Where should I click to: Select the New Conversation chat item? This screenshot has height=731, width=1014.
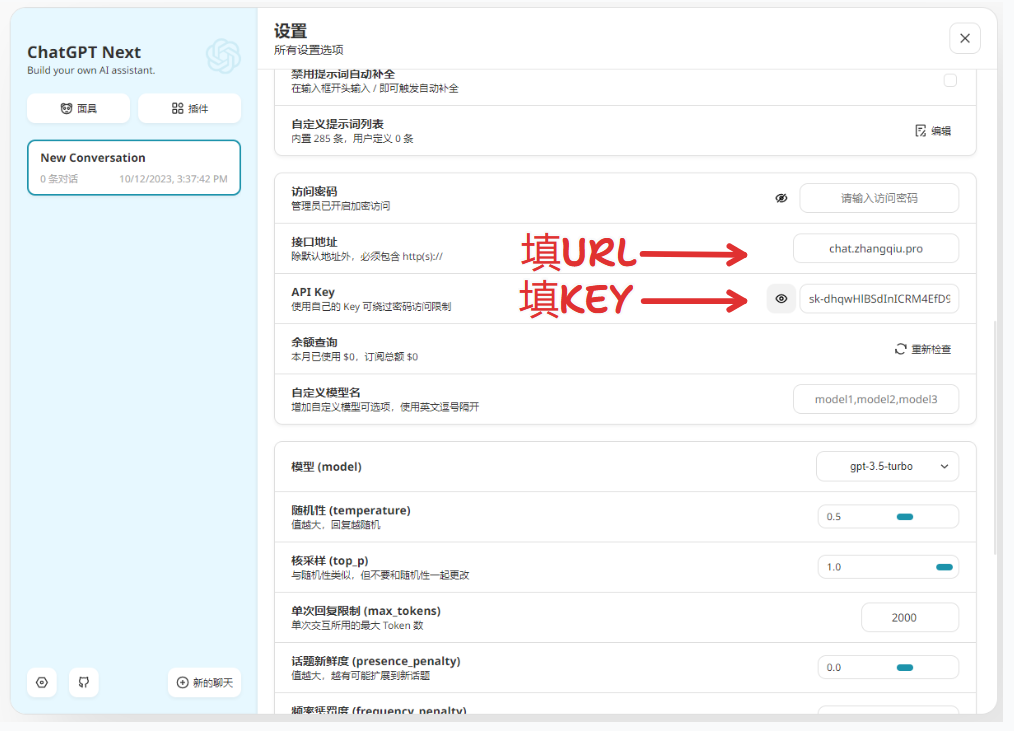click(134, 167)
